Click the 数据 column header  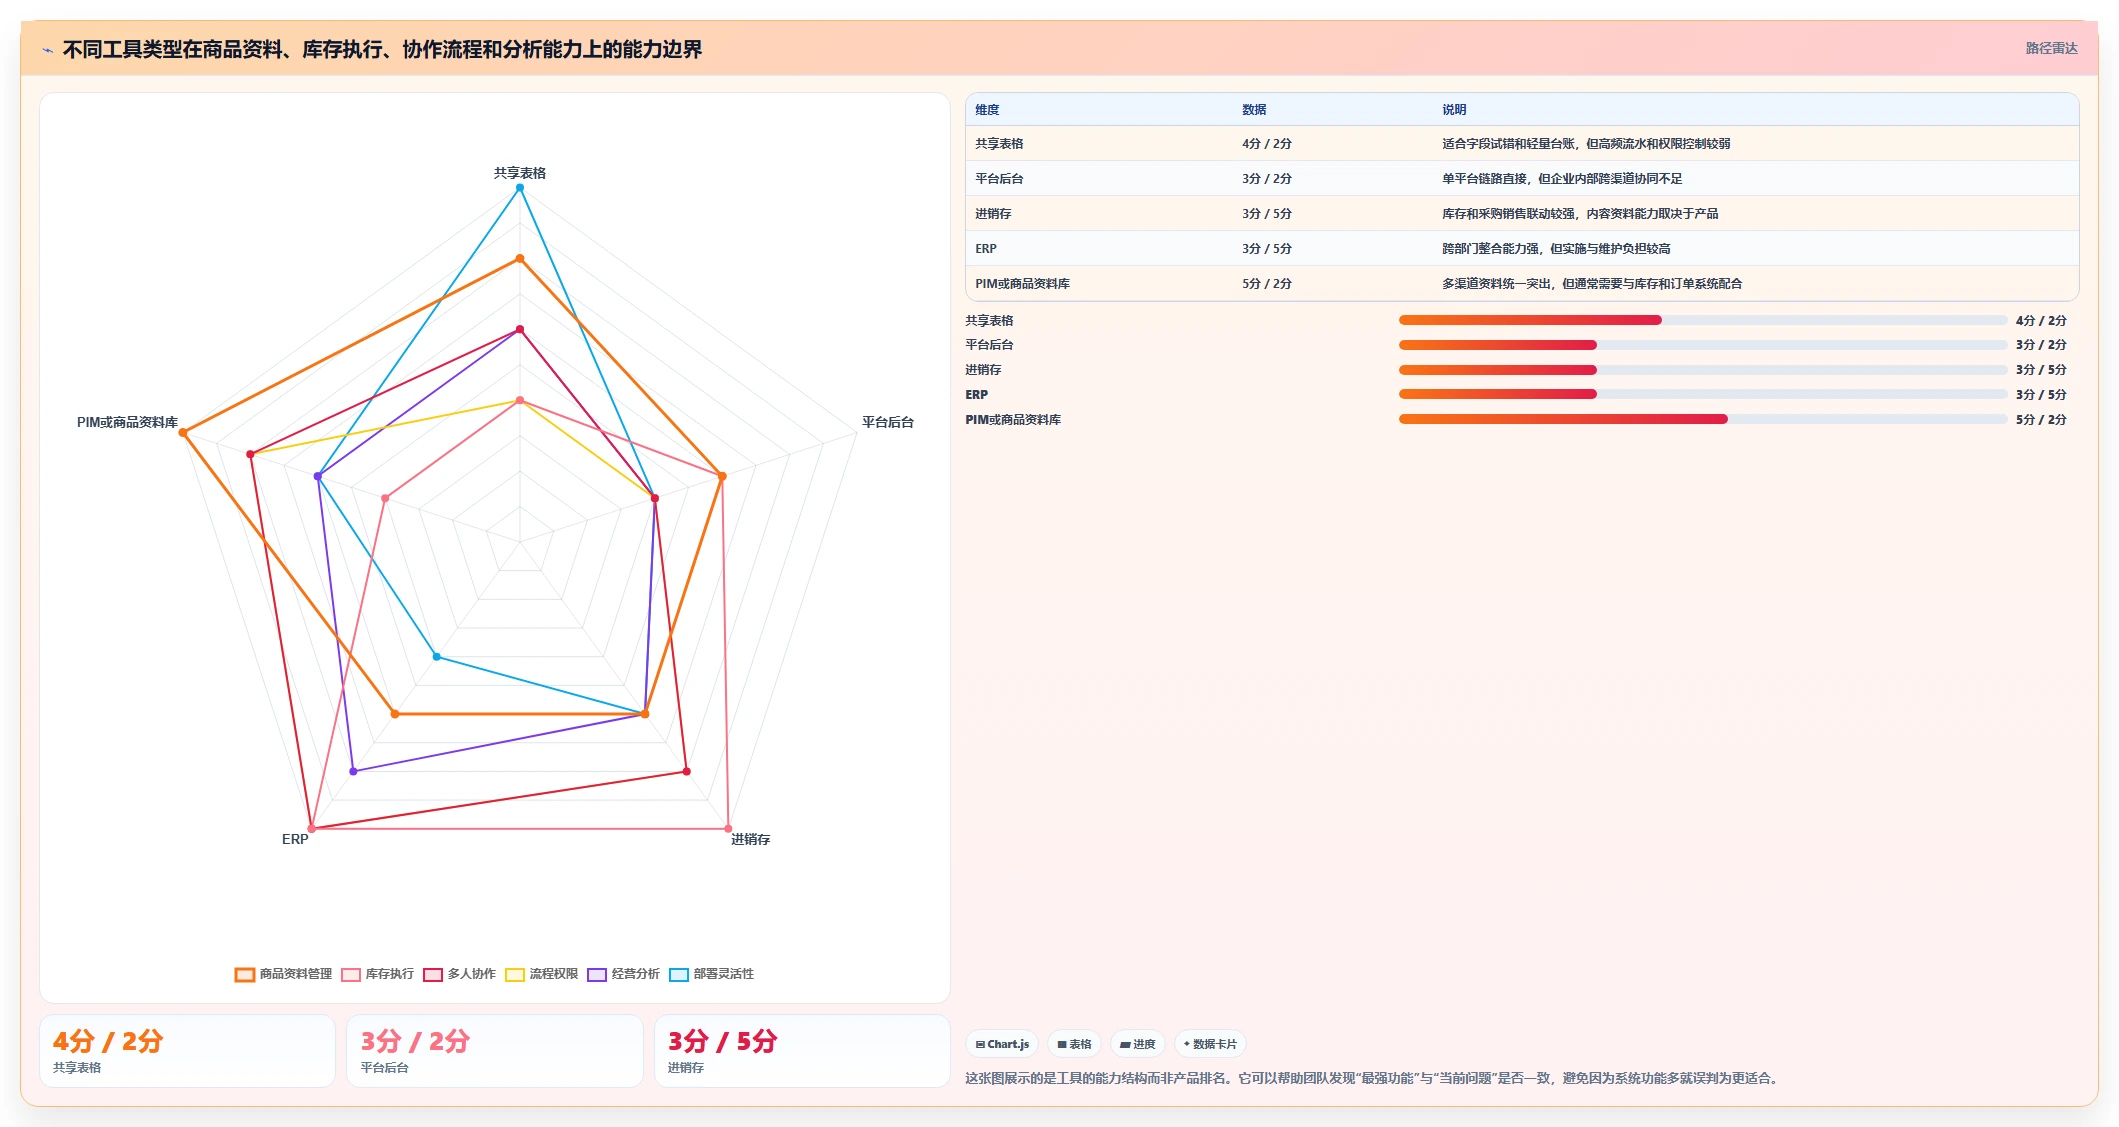pyautogui.click(x=1254, y=110)
